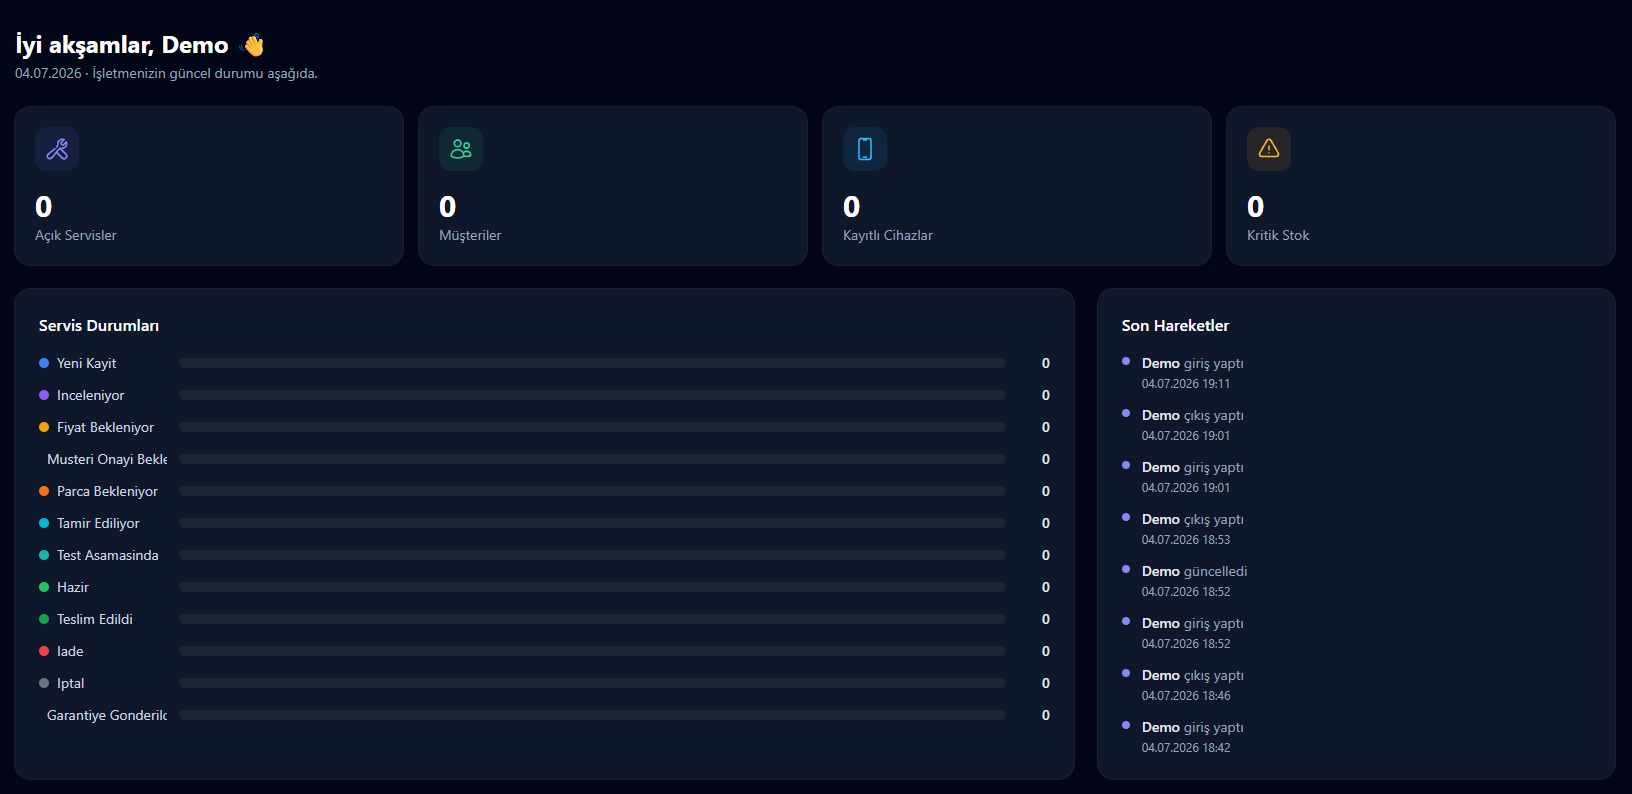The width and height of the screenshot is (1632, 794).
Task: Select the Garantiye Gonderildi status row
Action: pyautogui.click(x=544, y=715)
